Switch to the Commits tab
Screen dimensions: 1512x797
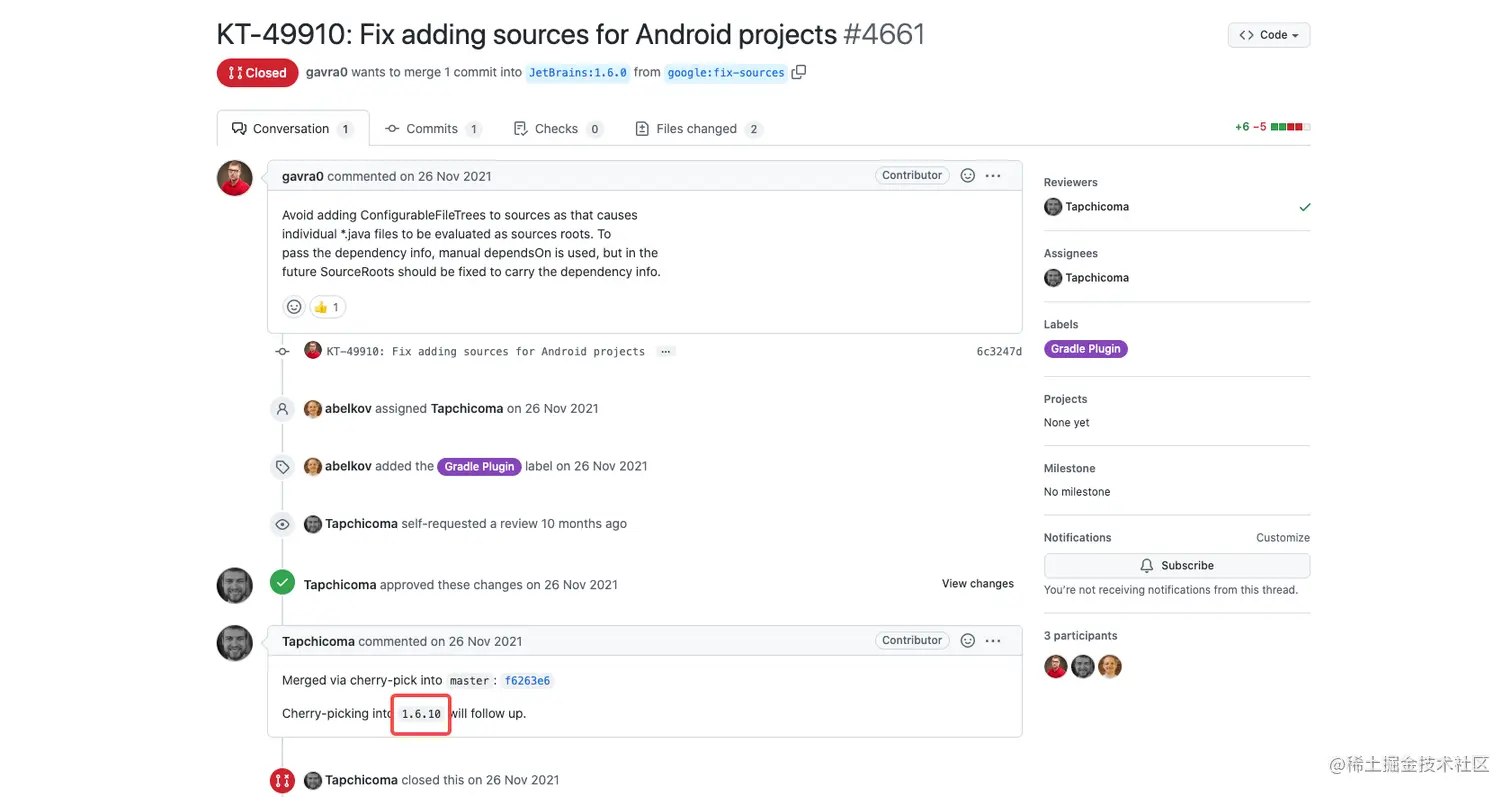tap(432, 129)
